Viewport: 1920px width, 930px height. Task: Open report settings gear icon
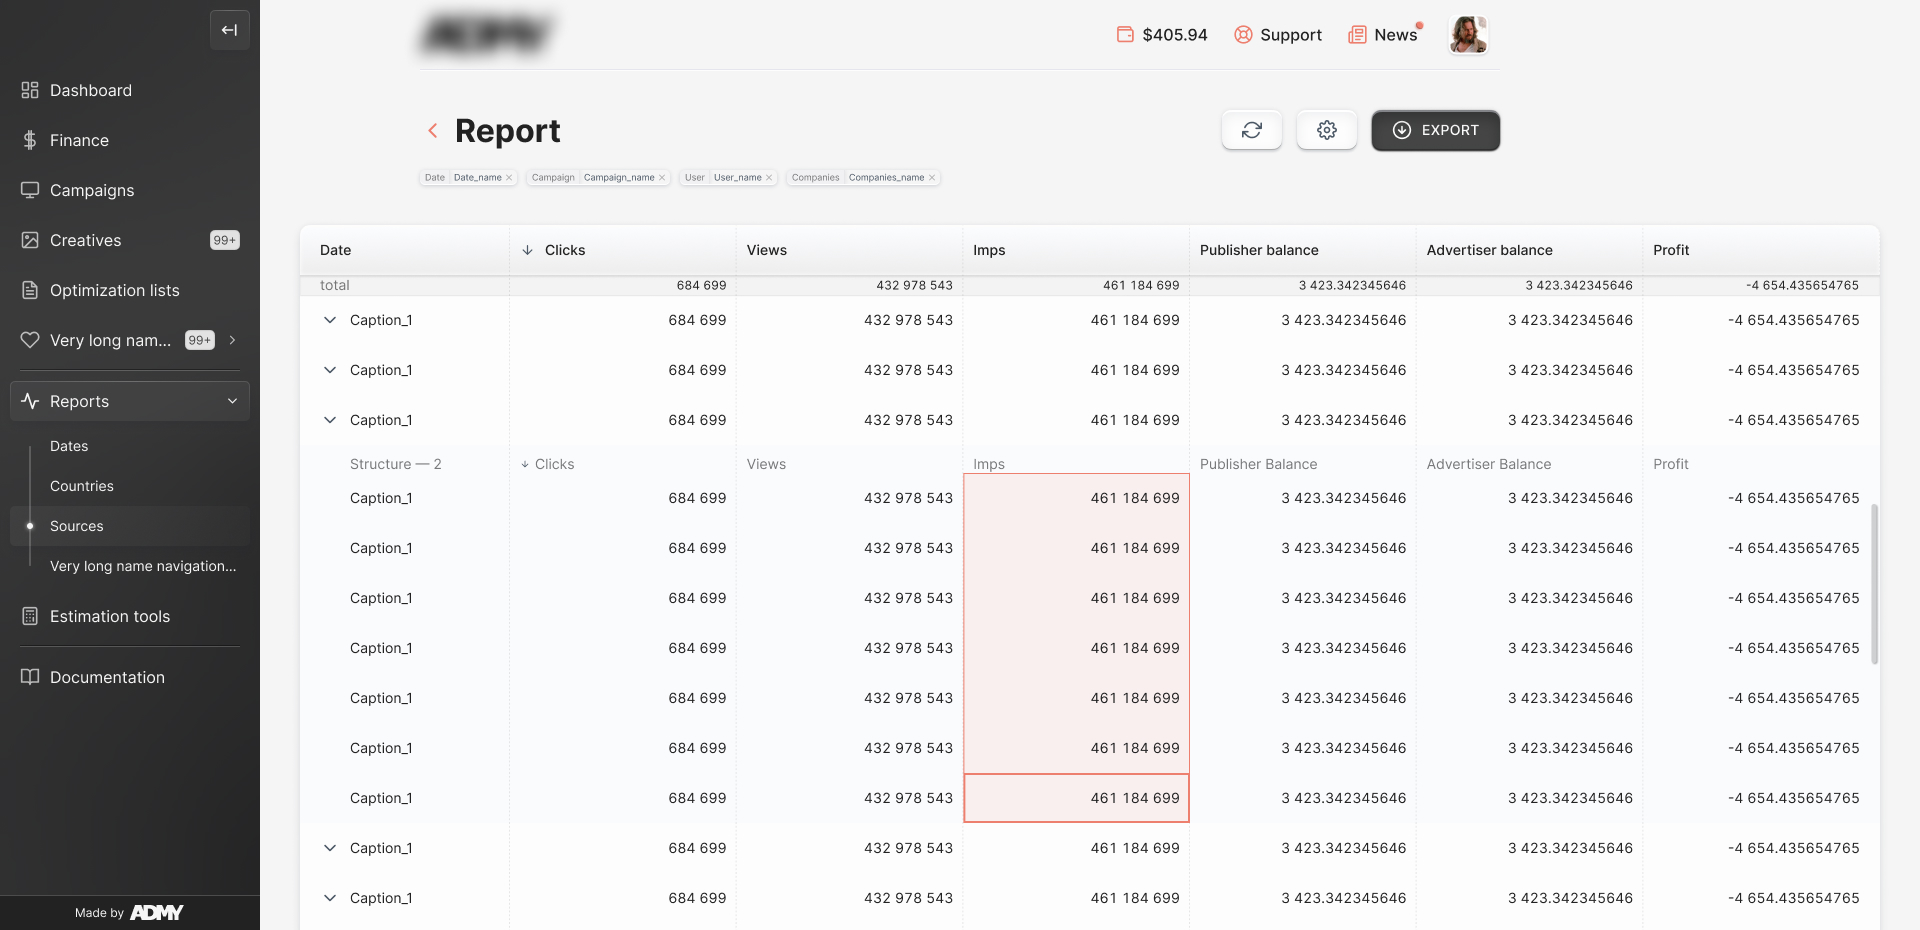click(x=1326, y=130)
